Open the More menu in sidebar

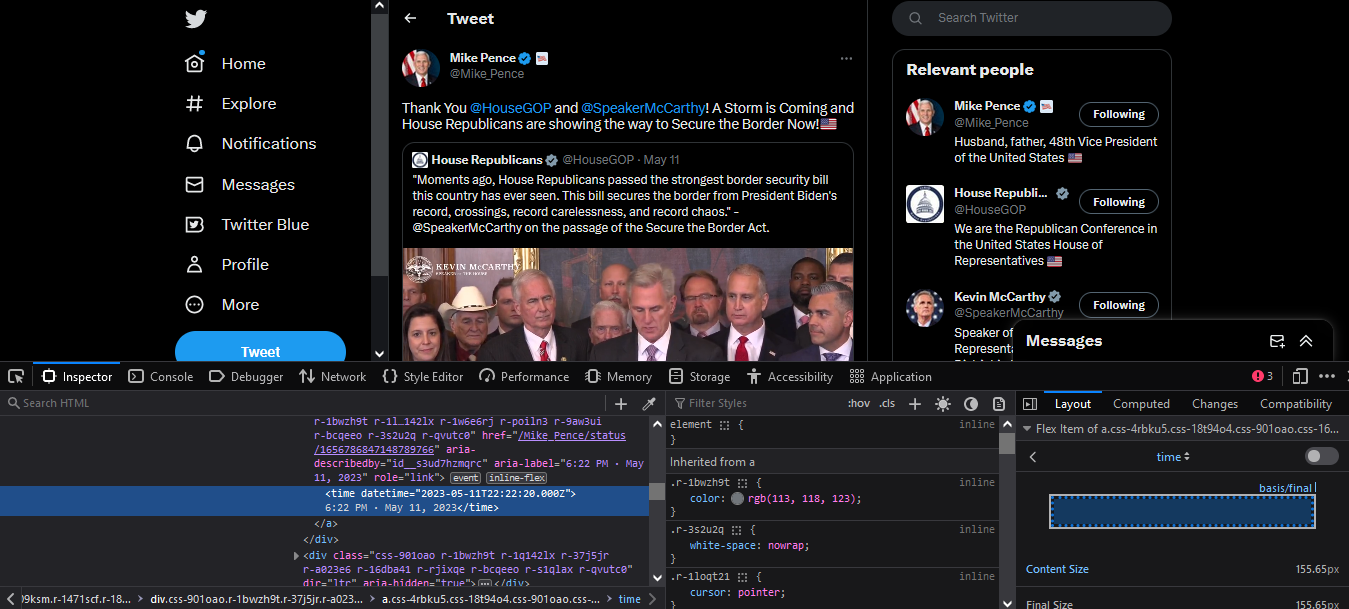(222, 305)
